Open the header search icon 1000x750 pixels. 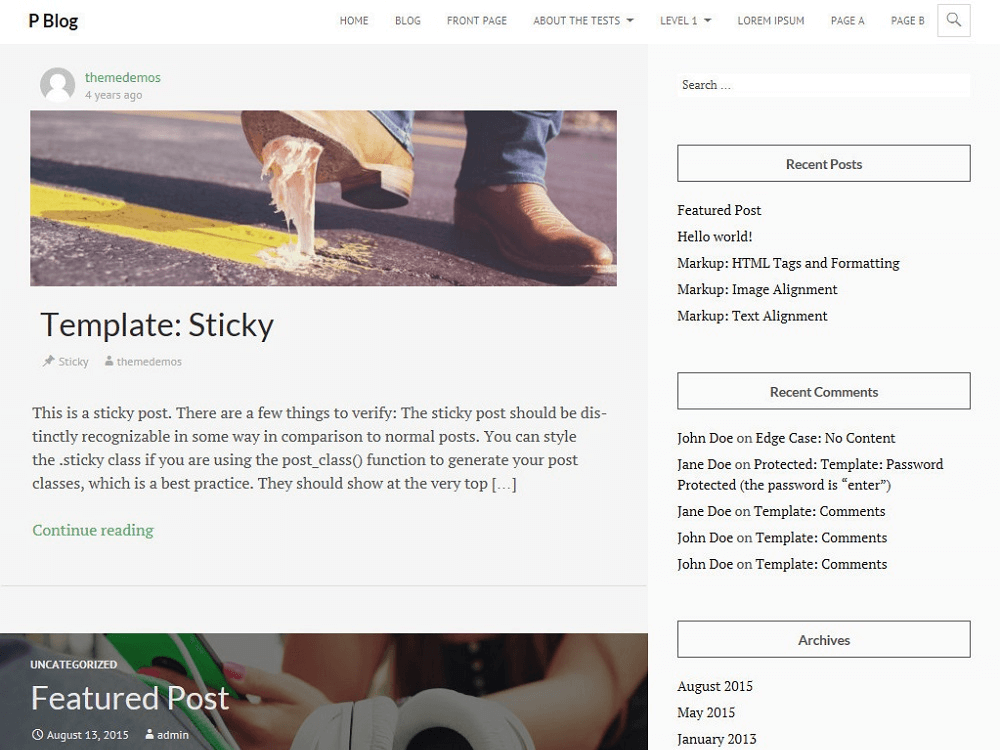point(953,20)
